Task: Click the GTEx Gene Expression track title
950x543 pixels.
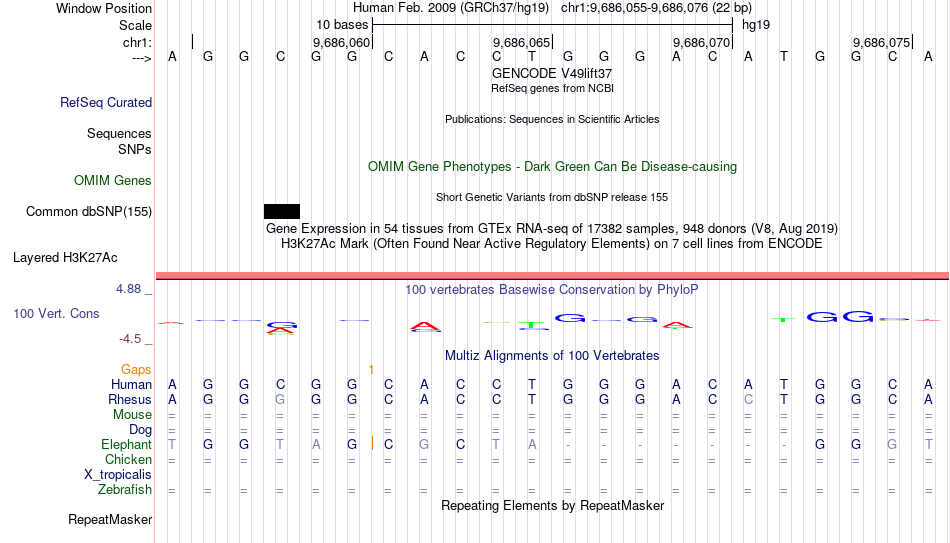Action: (x=552, y=228)
